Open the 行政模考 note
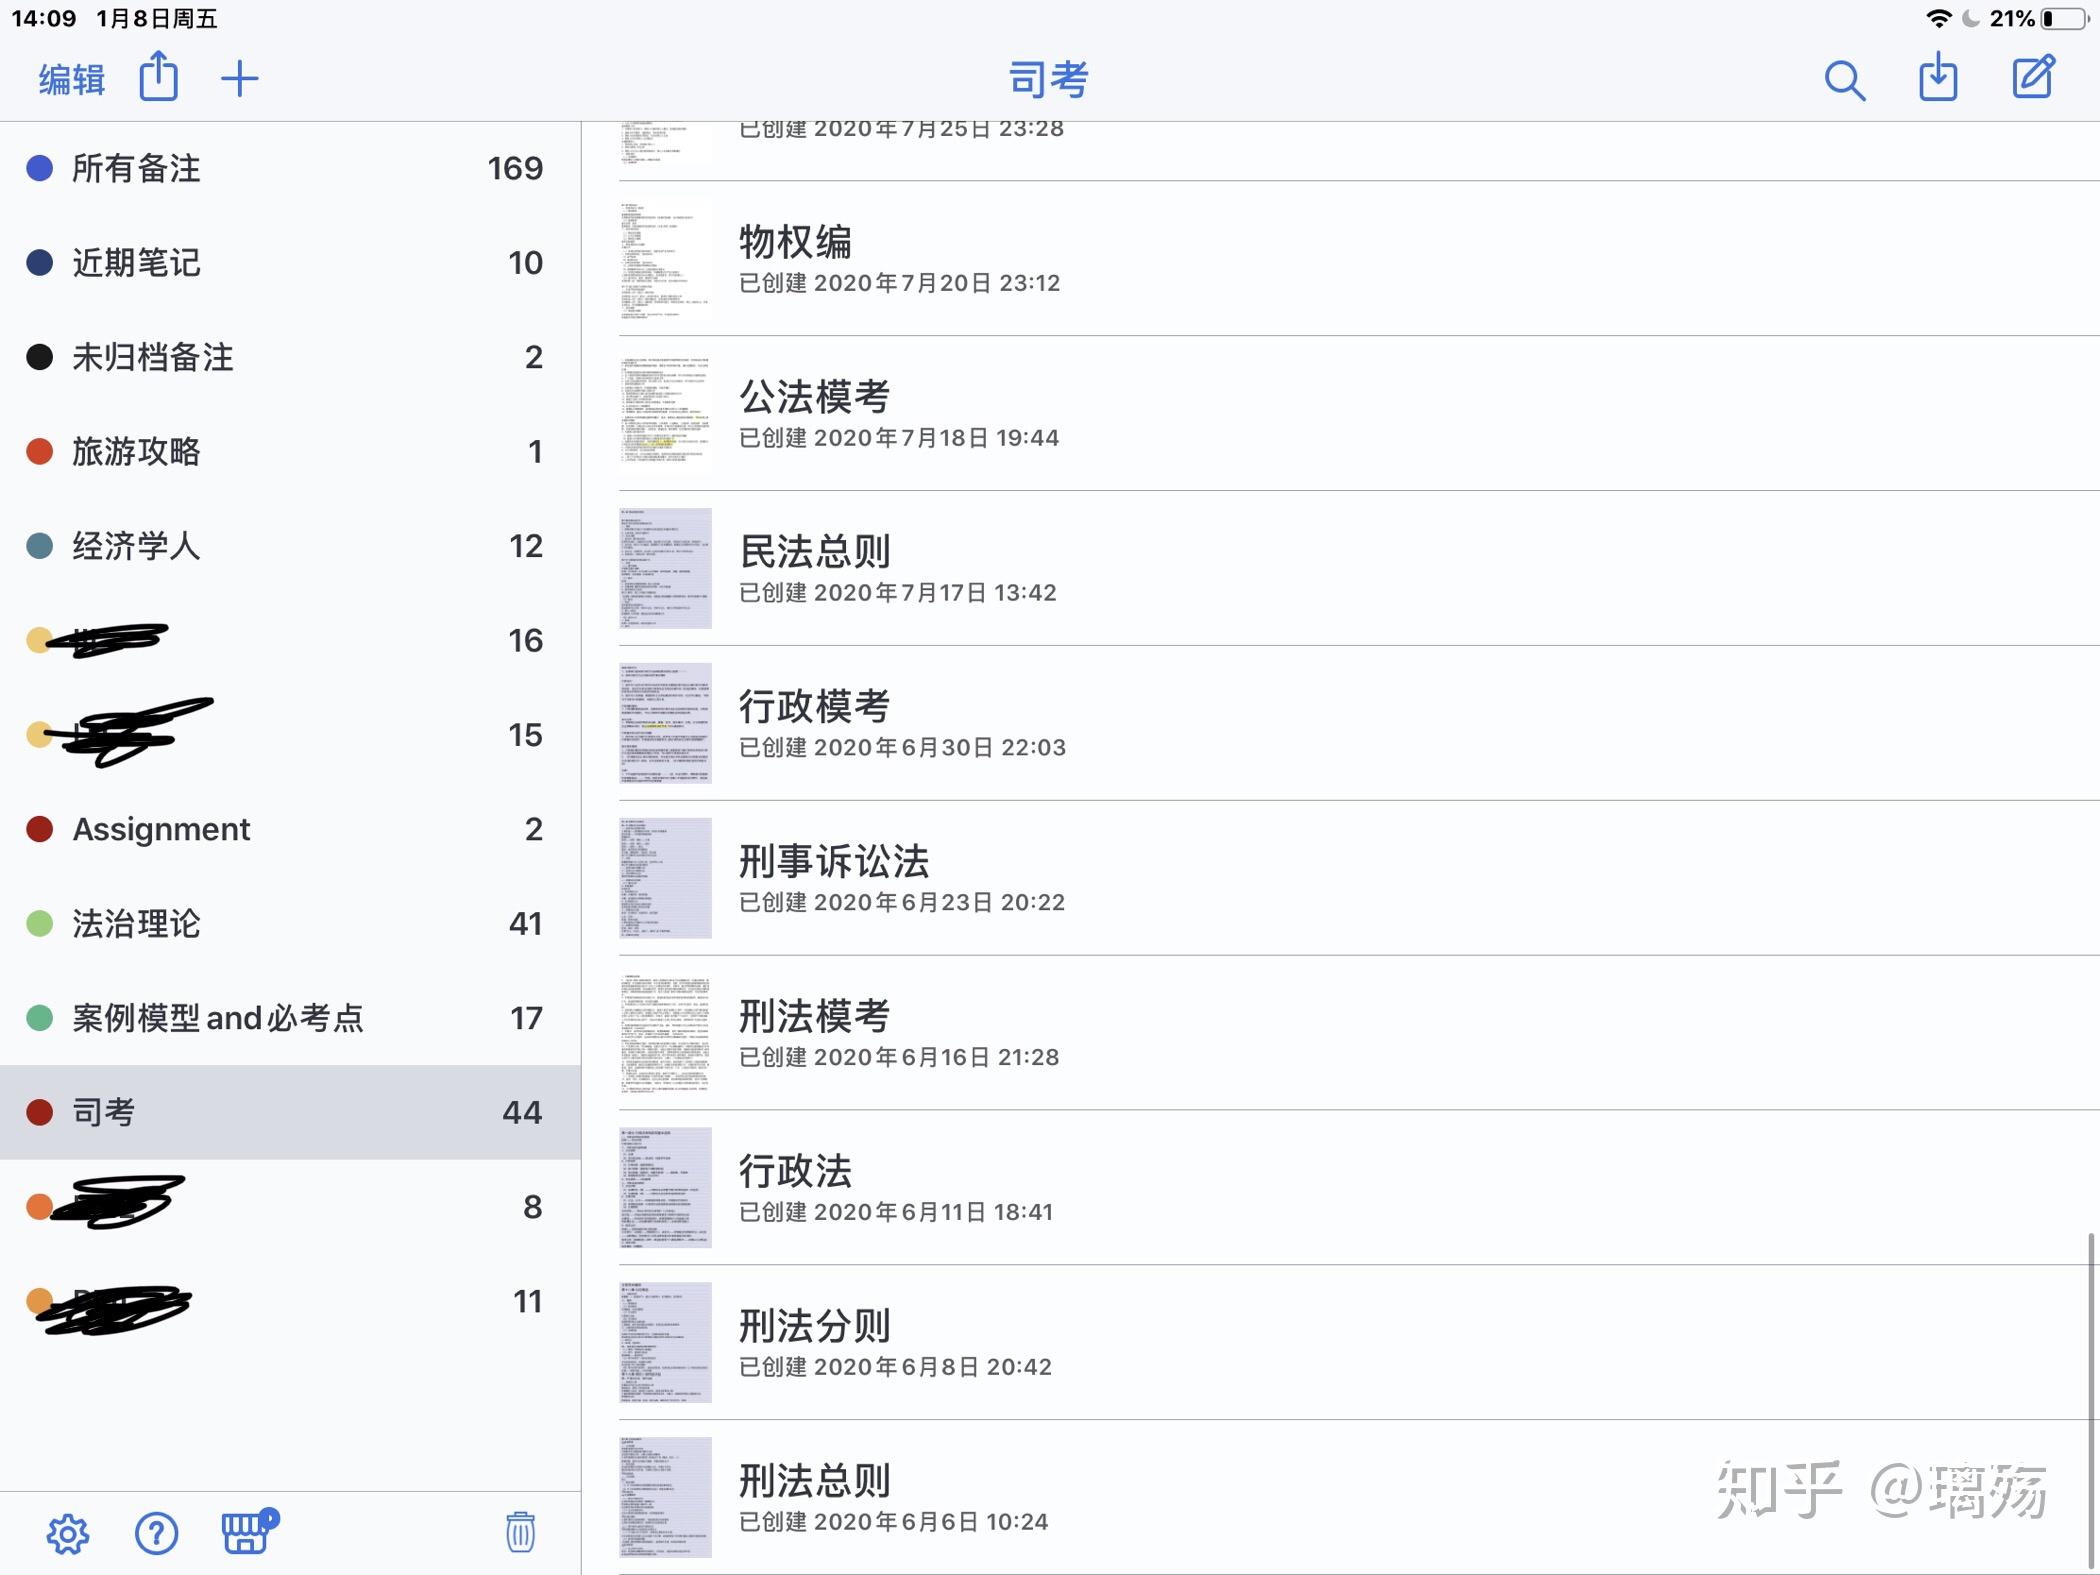2100x1575 pixels. (1340, 723)
